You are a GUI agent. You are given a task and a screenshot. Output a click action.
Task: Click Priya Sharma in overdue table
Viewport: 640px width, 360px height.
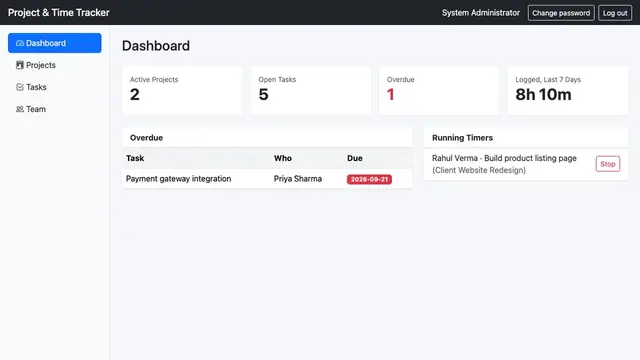coord(298,179)
